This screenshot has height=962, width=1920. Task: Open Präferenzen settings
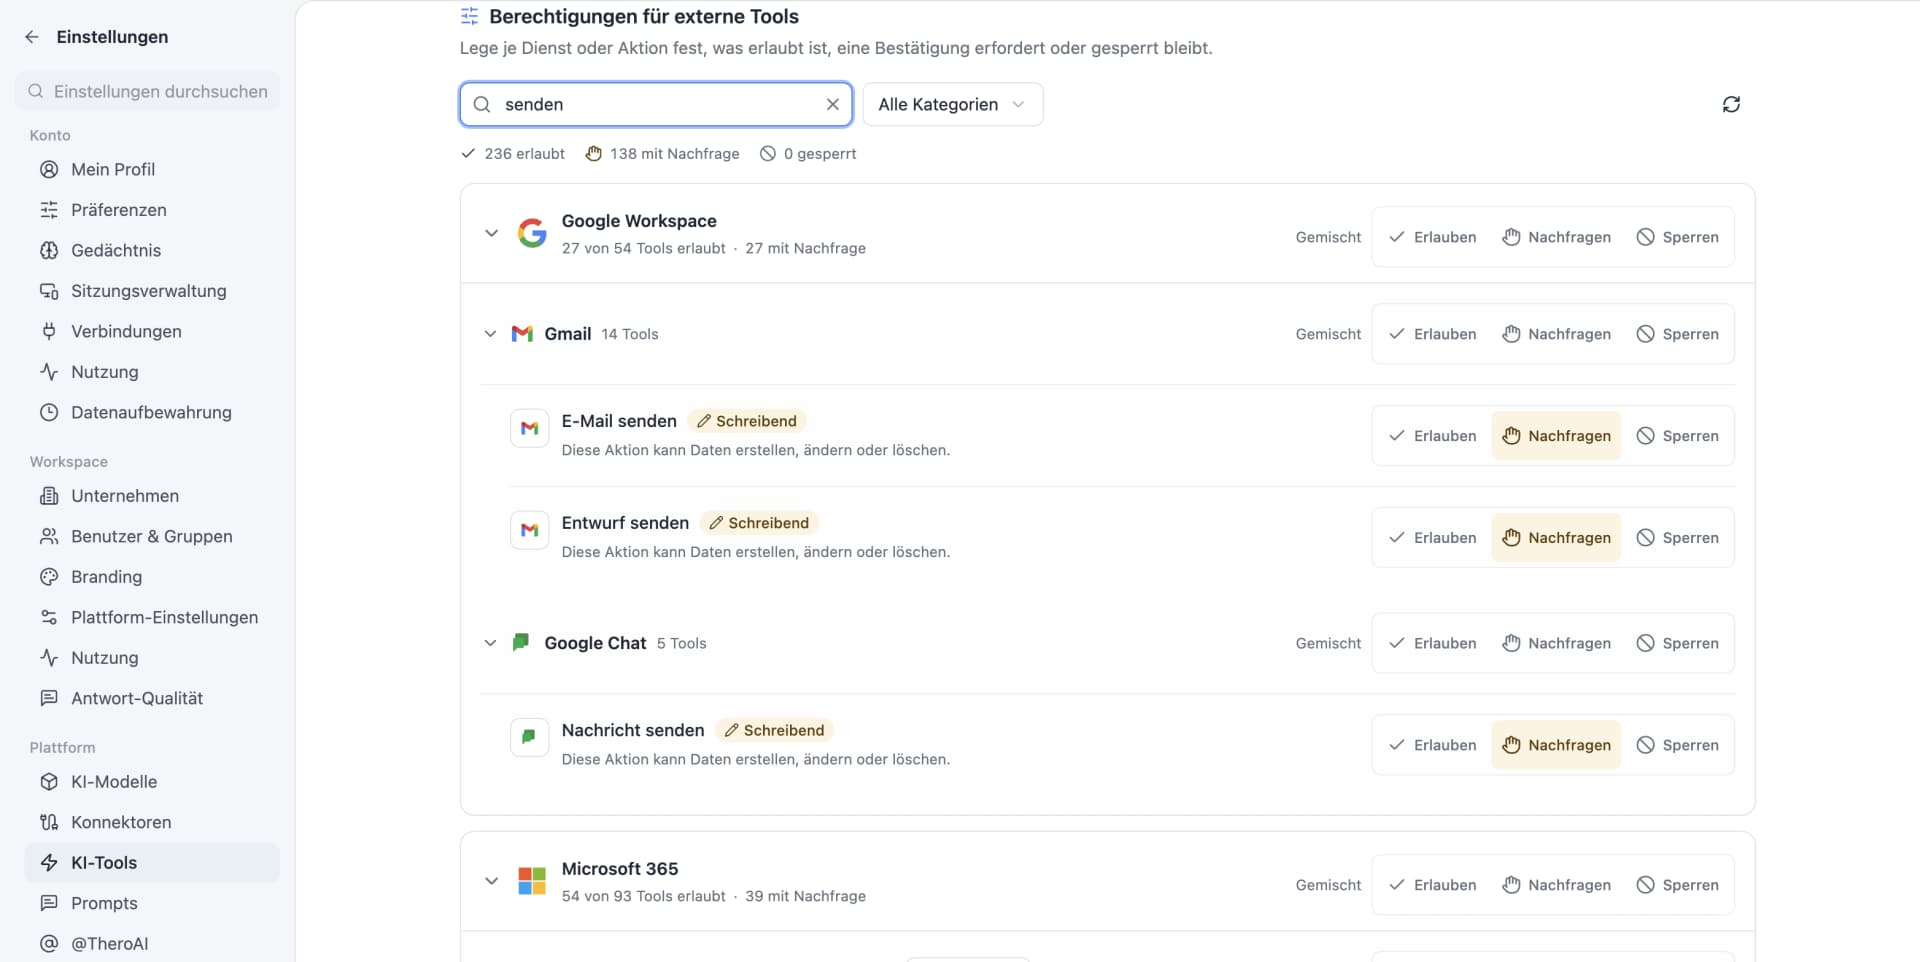tap(152, 210)
